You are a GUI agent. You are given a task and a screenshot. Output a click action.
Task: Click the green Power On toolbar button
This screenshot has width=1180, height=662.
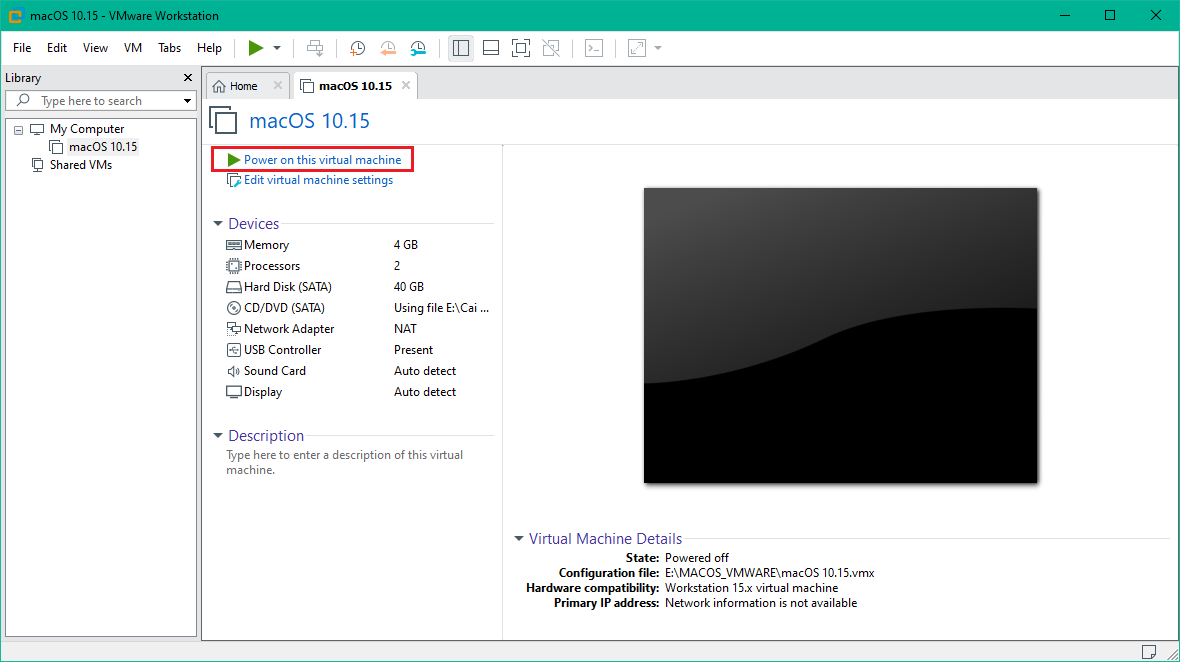256,48
